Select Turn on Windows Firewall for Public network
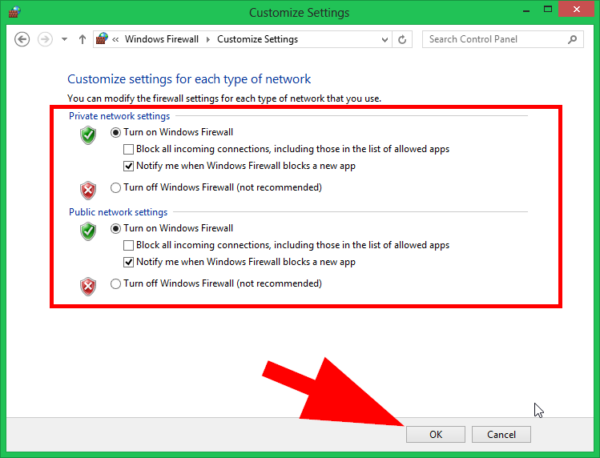The width and height of the screenshot is (600, 458). [x=115, y=229]
